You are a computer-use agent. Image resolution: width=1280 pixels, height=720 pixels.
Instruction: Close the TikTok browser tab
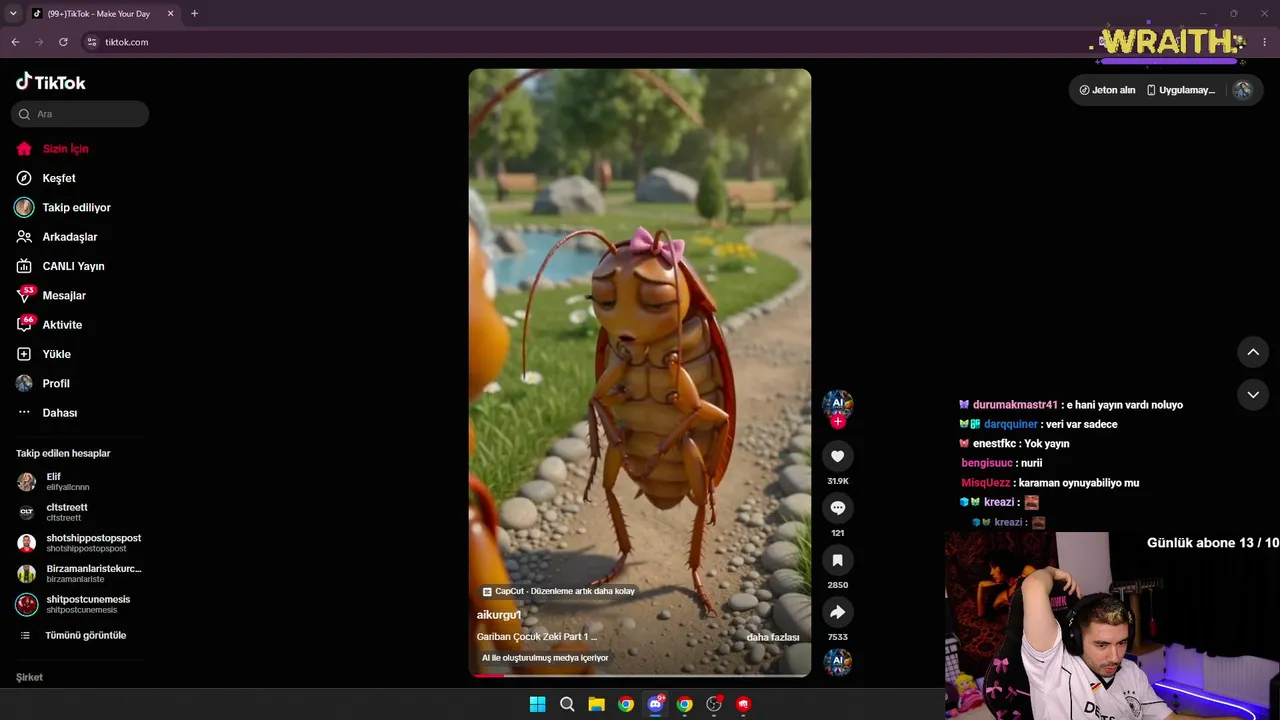170,14
